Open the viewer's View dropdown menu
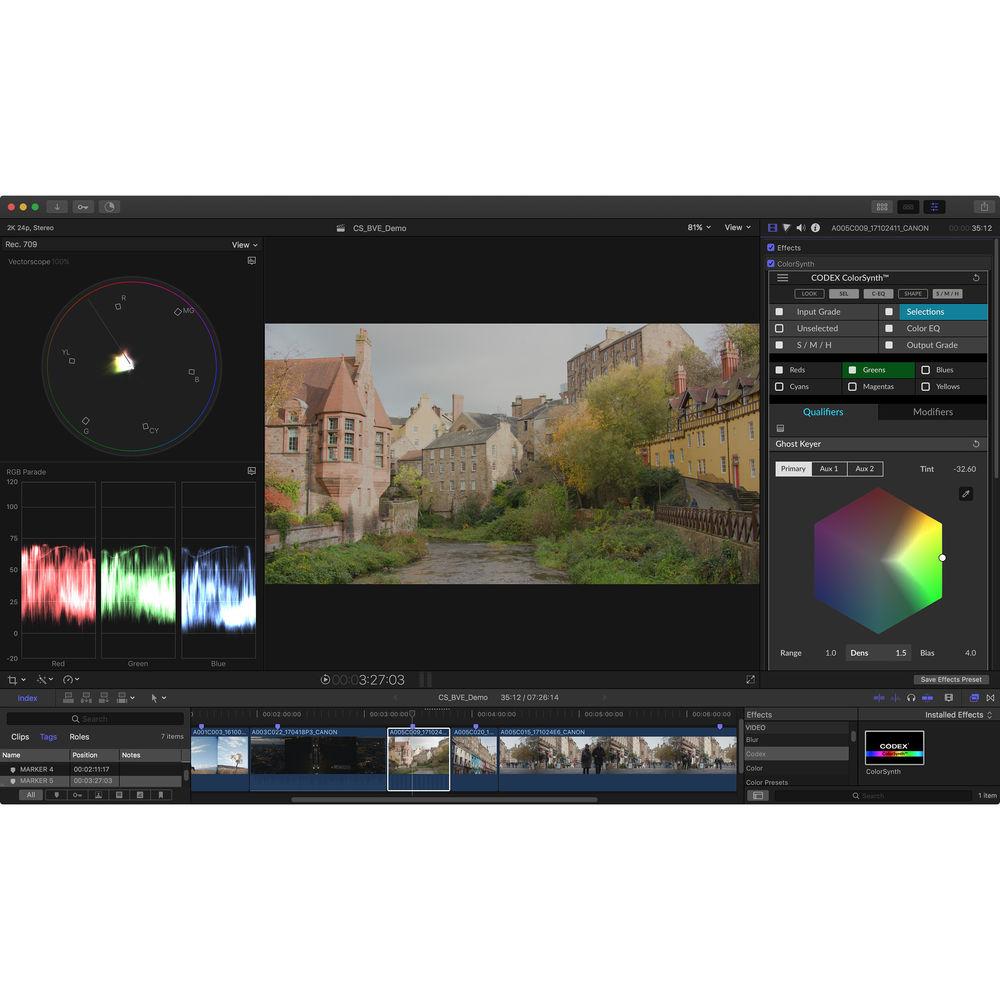The image size is (1000, 1000). click(x=738, y=228)
